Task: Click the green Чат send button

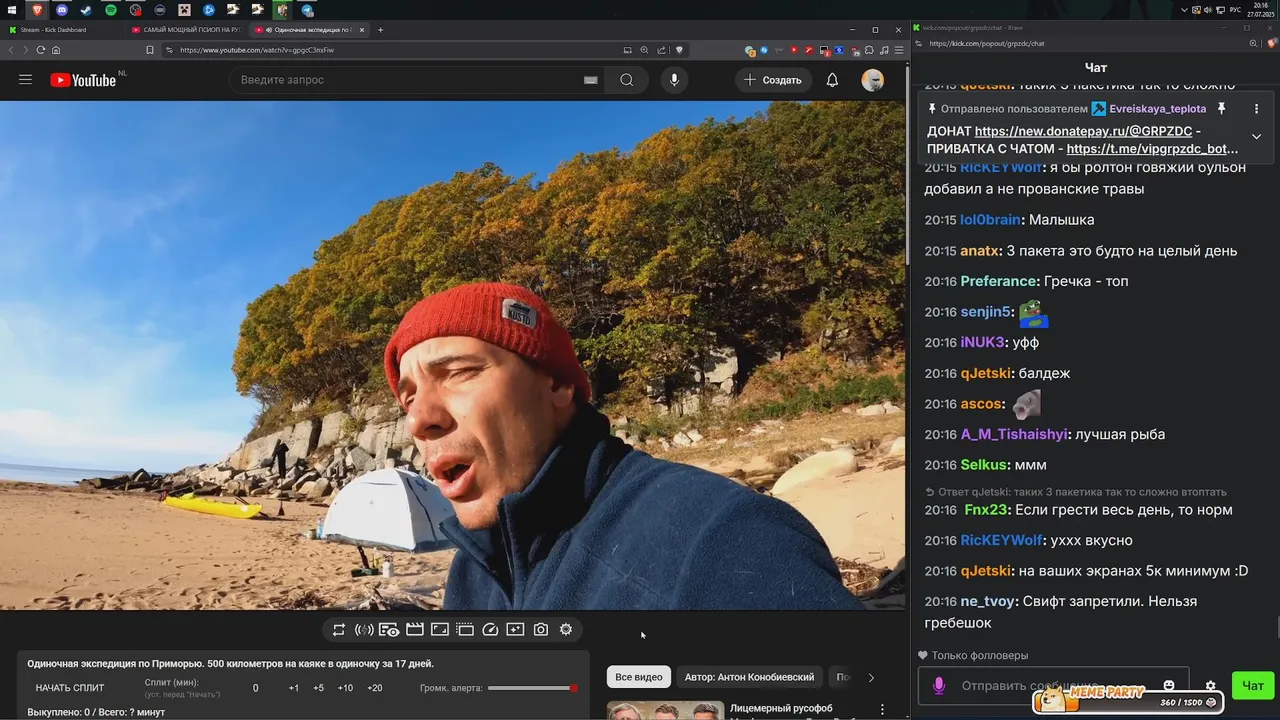Action: point(1253,686)
